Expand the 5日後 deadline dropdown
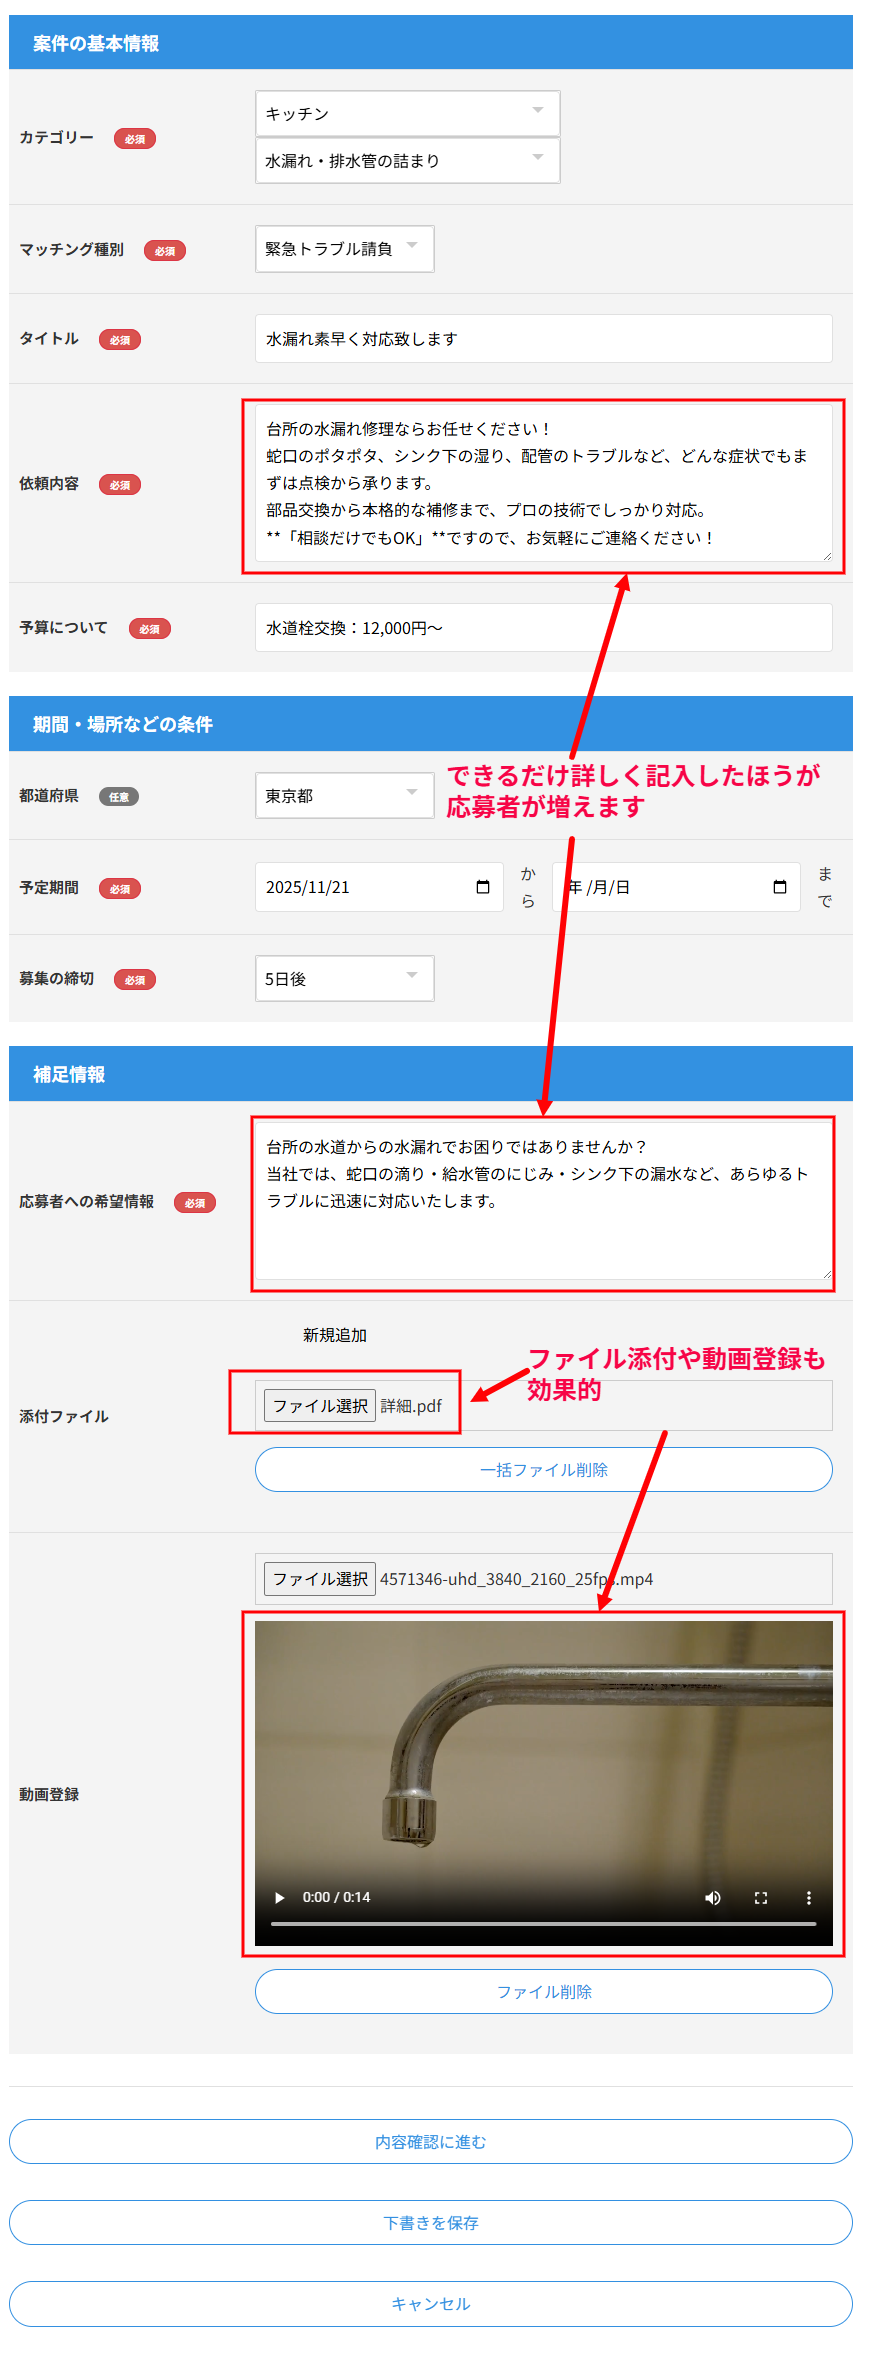 coord(344,979)
